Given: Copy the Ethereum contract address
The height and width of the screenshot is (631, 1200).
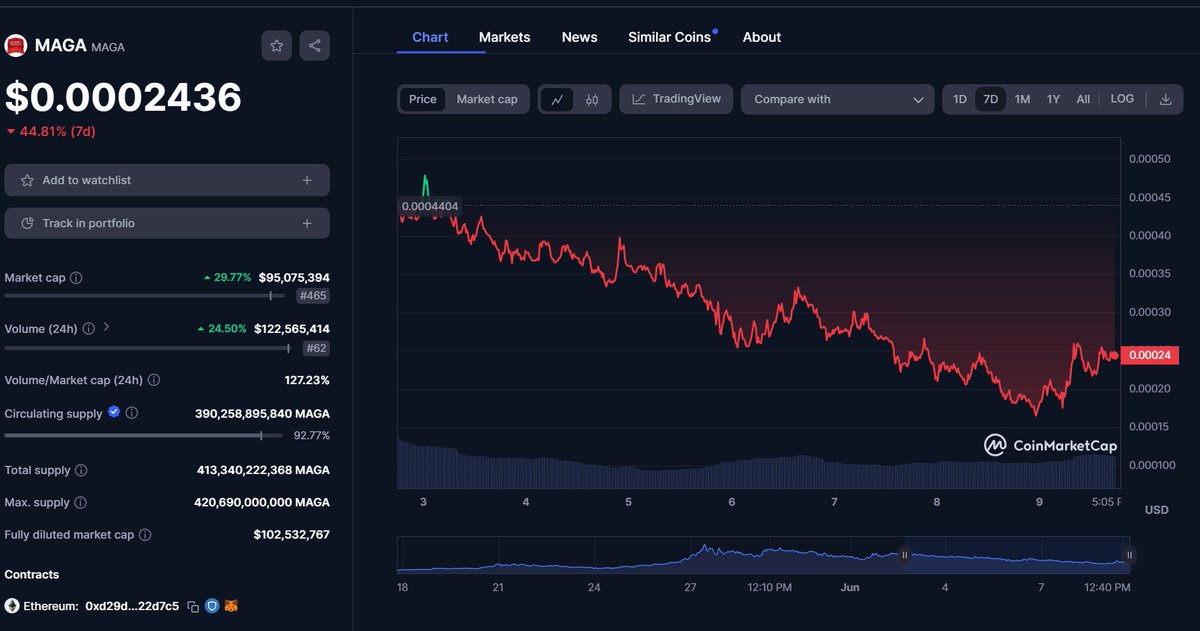Looking at the screenshot, I should pyautogui.click(x=193, y=606).
